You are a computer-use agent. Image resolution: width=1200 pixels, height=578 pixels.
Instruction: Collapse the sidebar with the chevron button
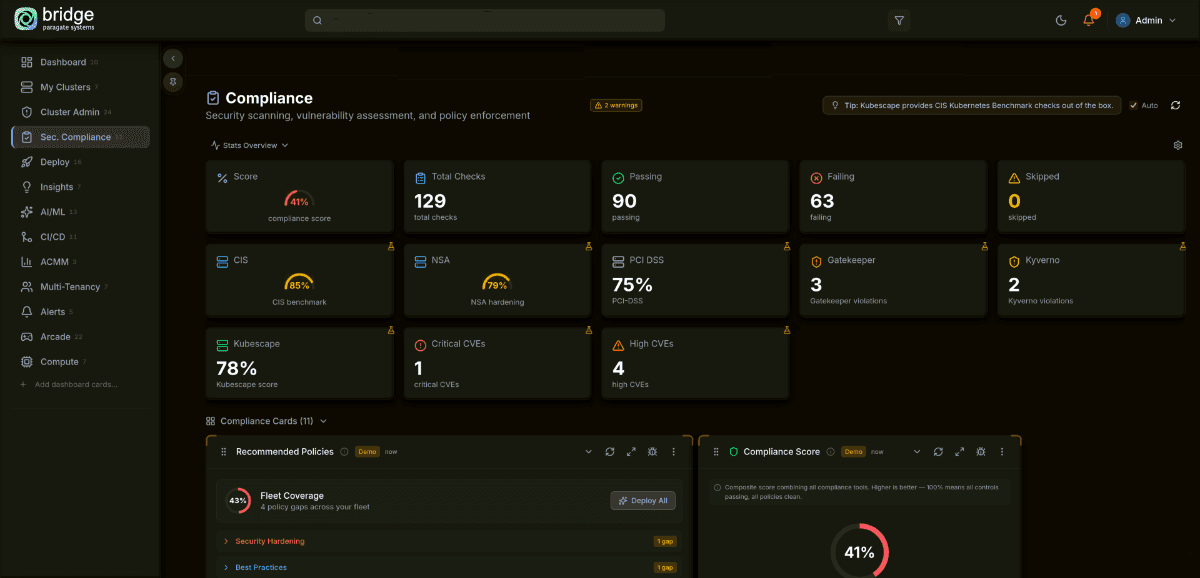pyautogui.click(x=173, y=59)
